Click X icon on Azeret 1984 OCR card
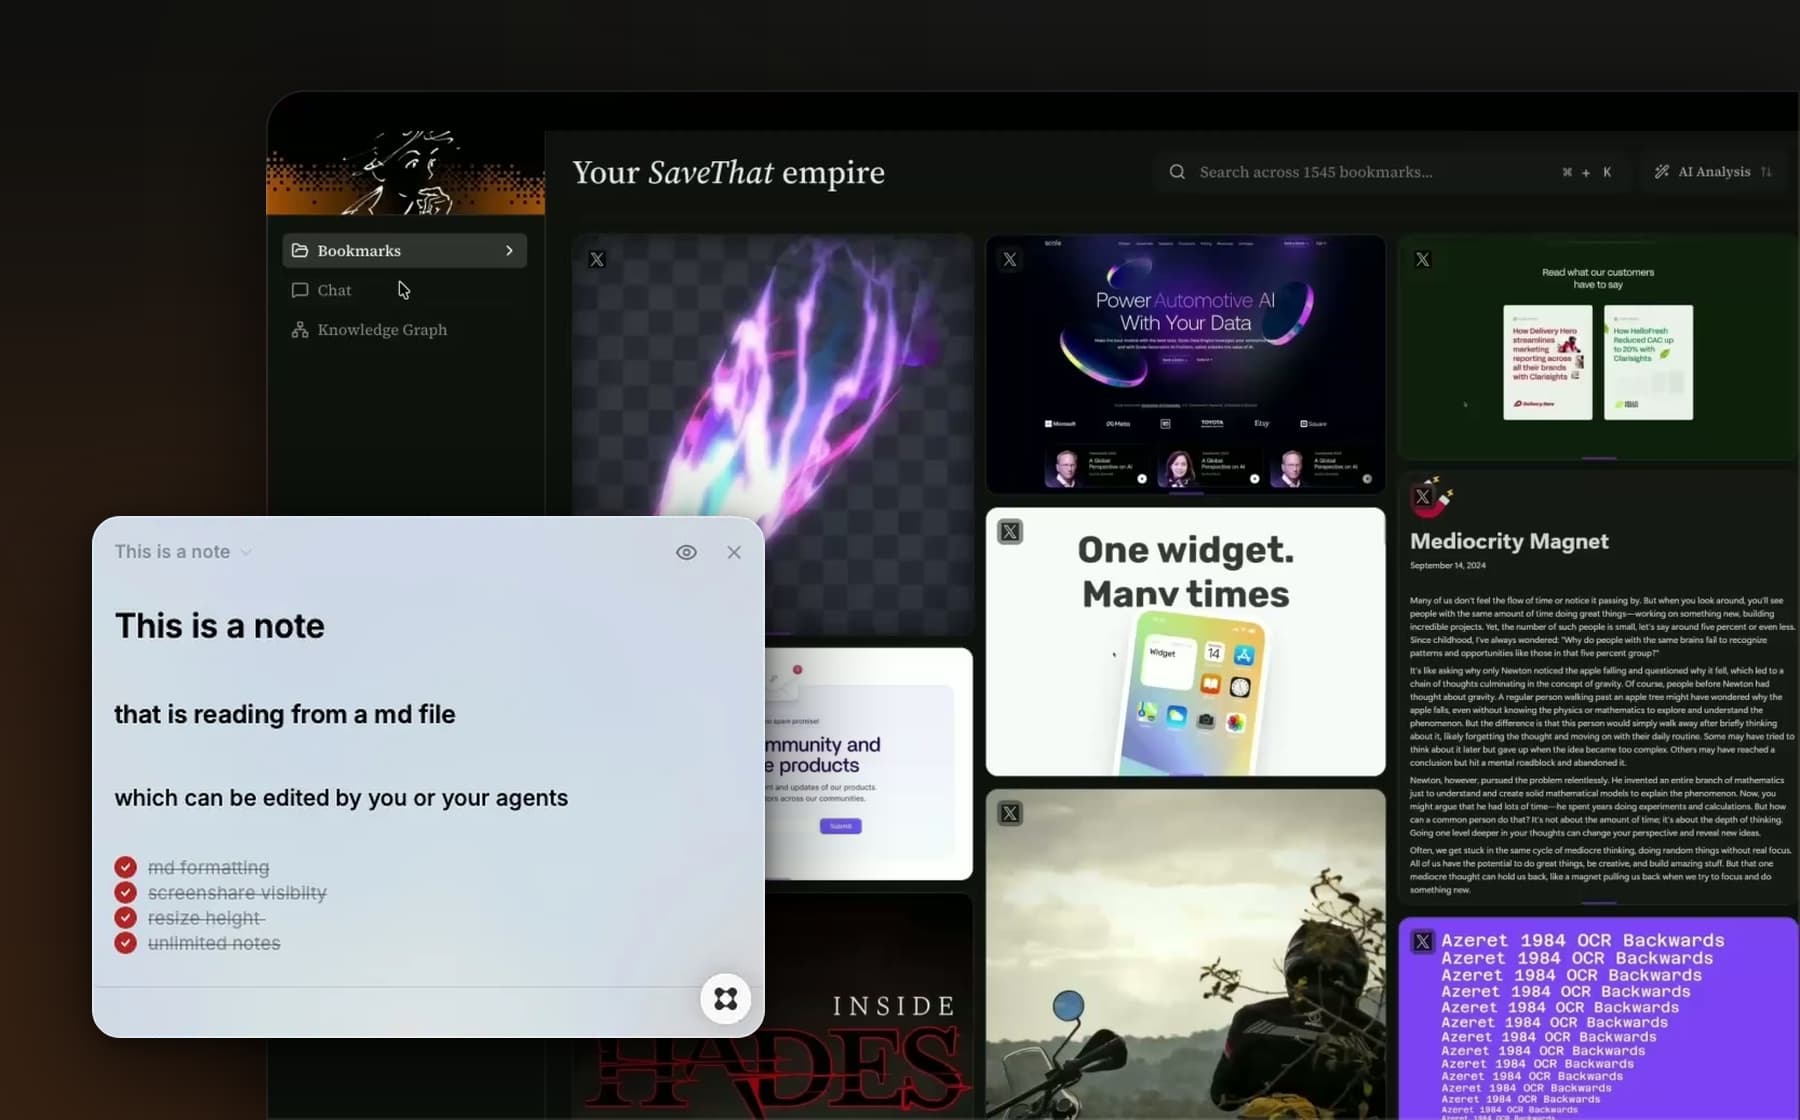This screenshot has width=1800, height=1120. click(1423, 941)
